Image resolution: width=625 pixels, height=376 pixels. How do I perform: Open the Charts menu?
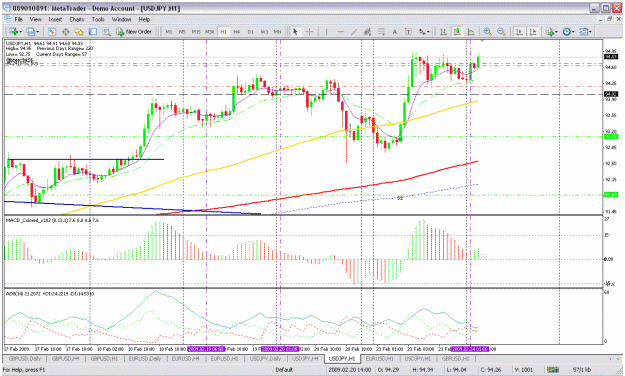[x=77, y=19]
